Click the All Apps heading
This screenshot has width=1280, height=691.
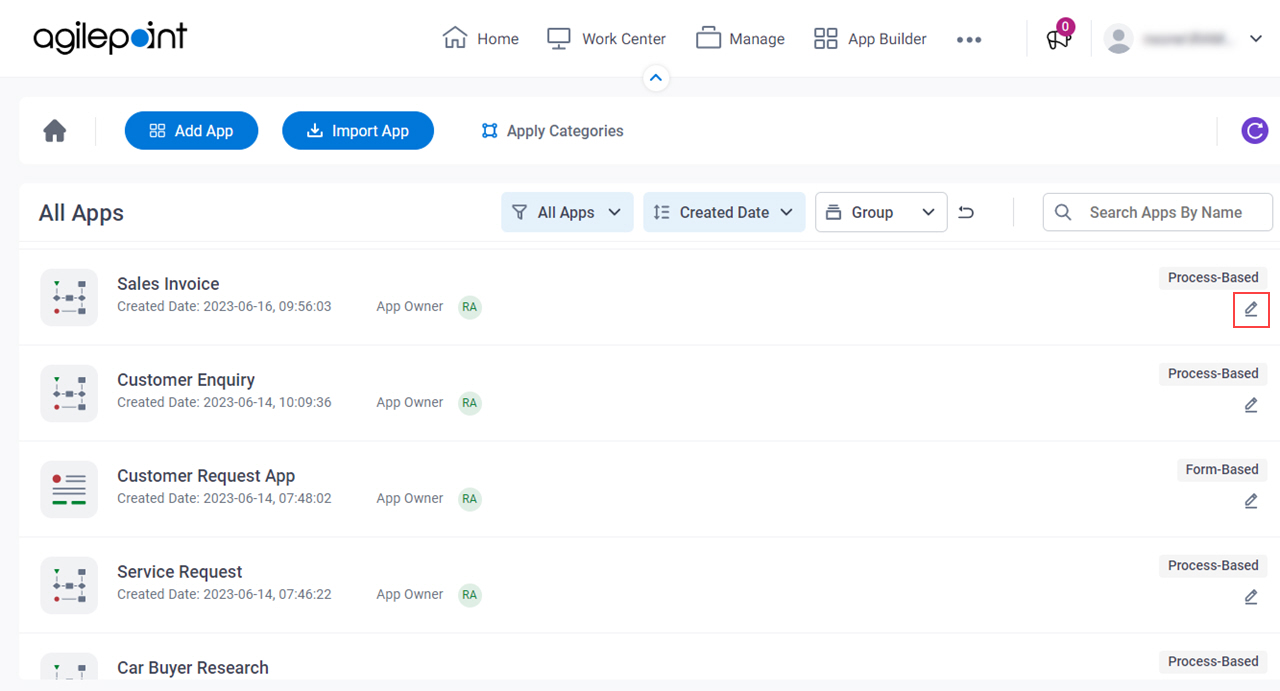pos(81,213)
